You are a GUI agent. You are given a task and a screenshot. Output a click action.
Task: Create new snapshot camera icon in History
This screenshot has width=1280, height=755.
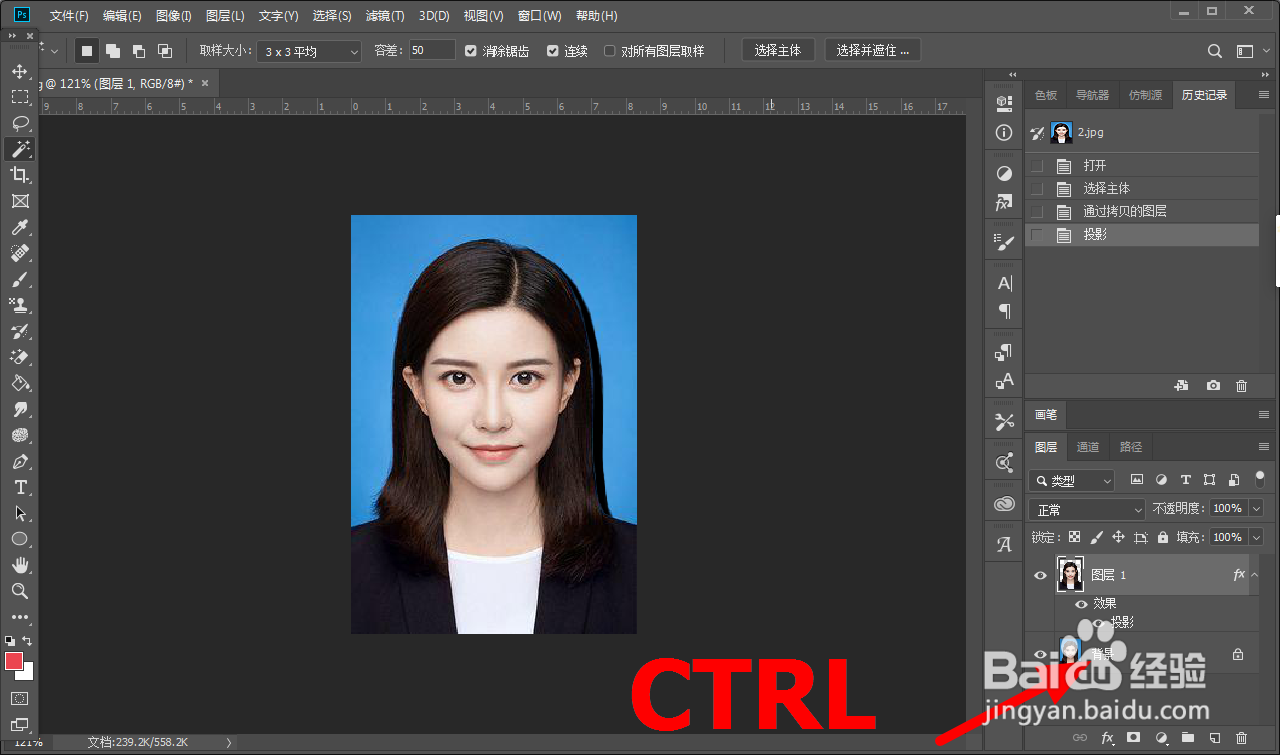1213,386
